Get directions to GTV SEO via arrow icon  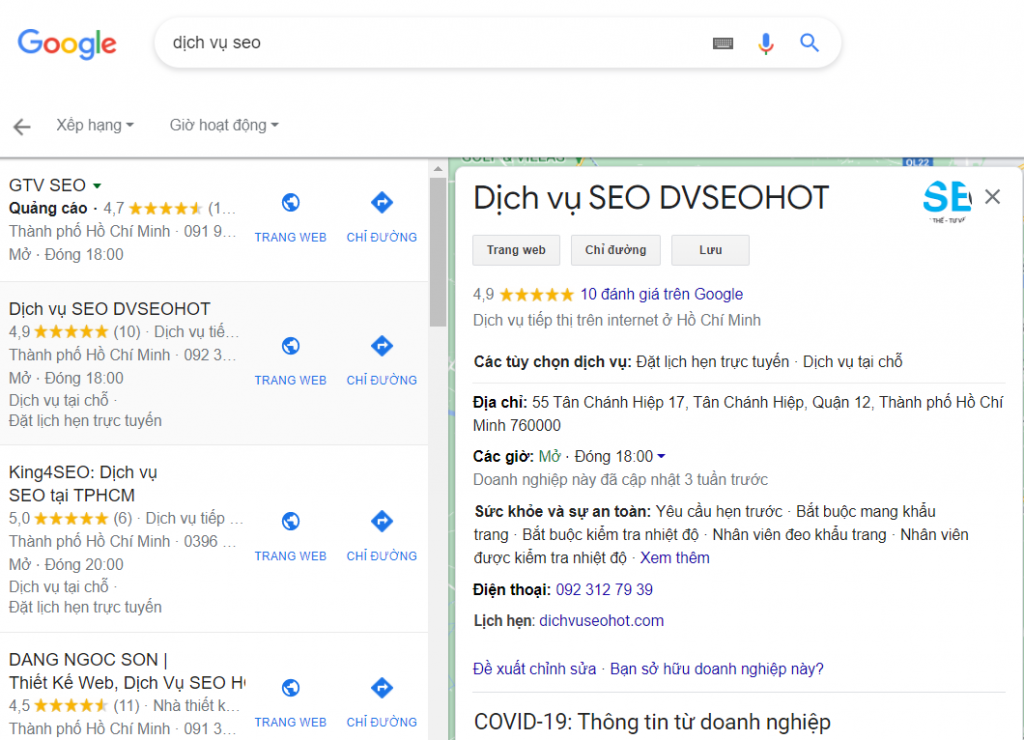pyautogui.click(x=382, y=202)
